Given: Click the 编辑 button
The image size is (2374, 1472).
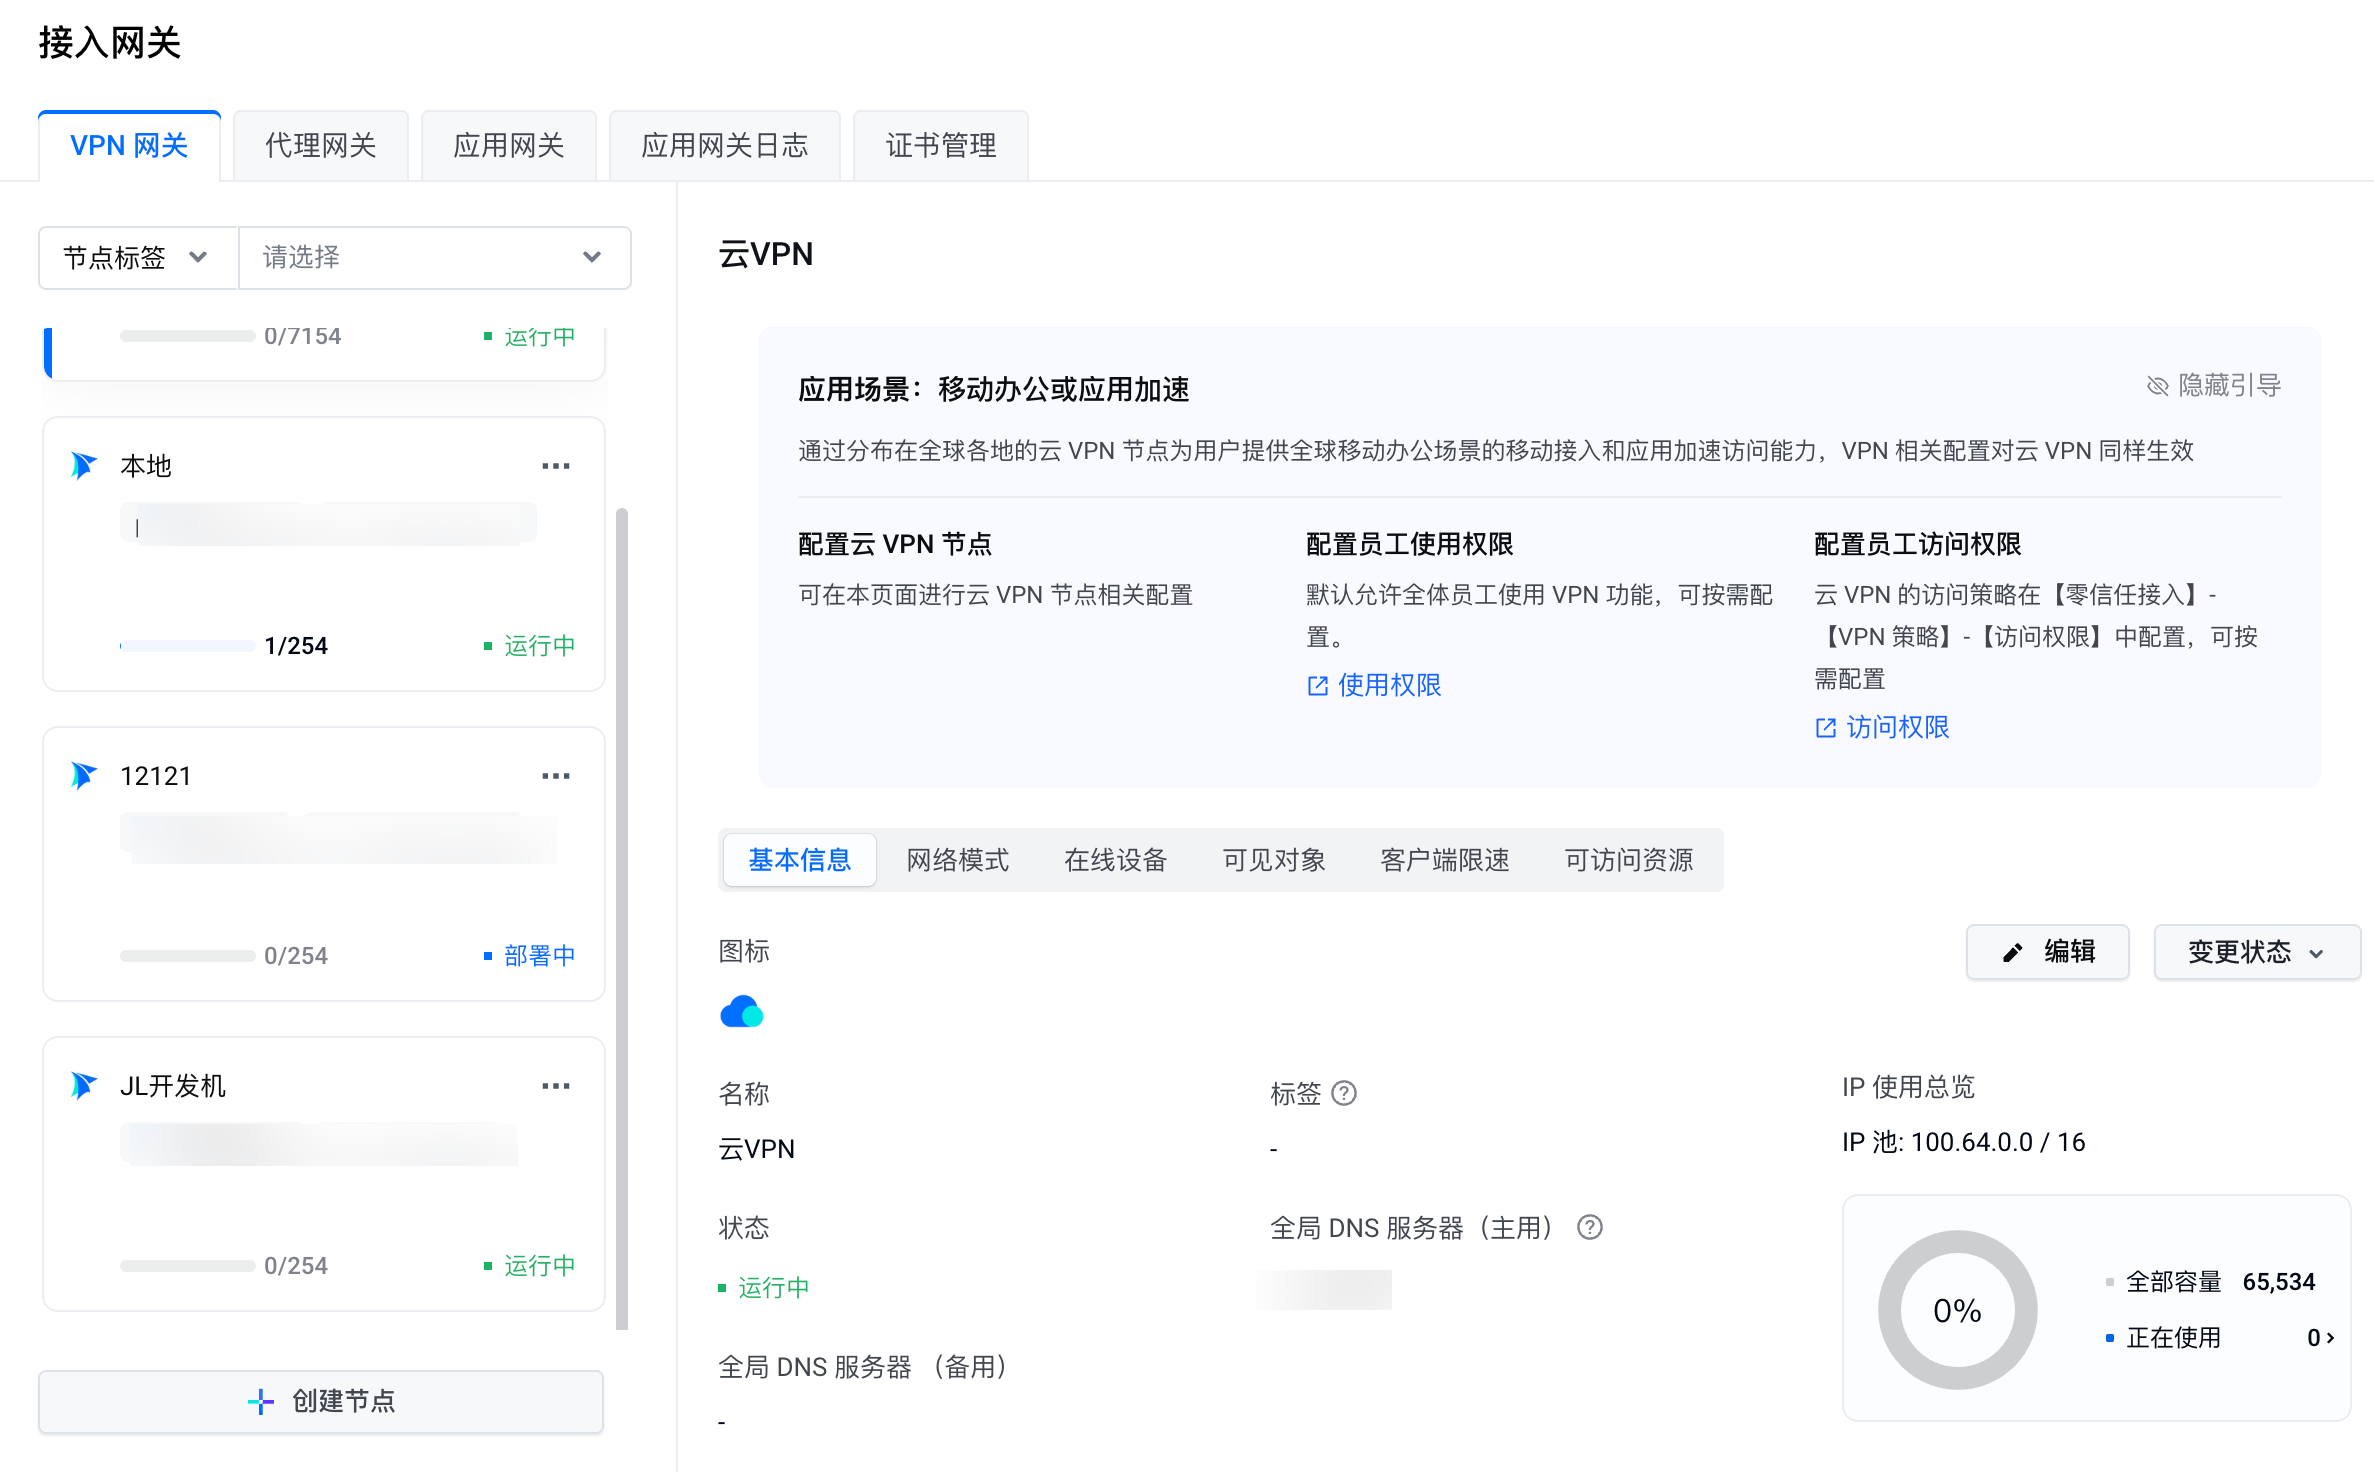Looking at the screenshot, I should tap(2048, 952).
